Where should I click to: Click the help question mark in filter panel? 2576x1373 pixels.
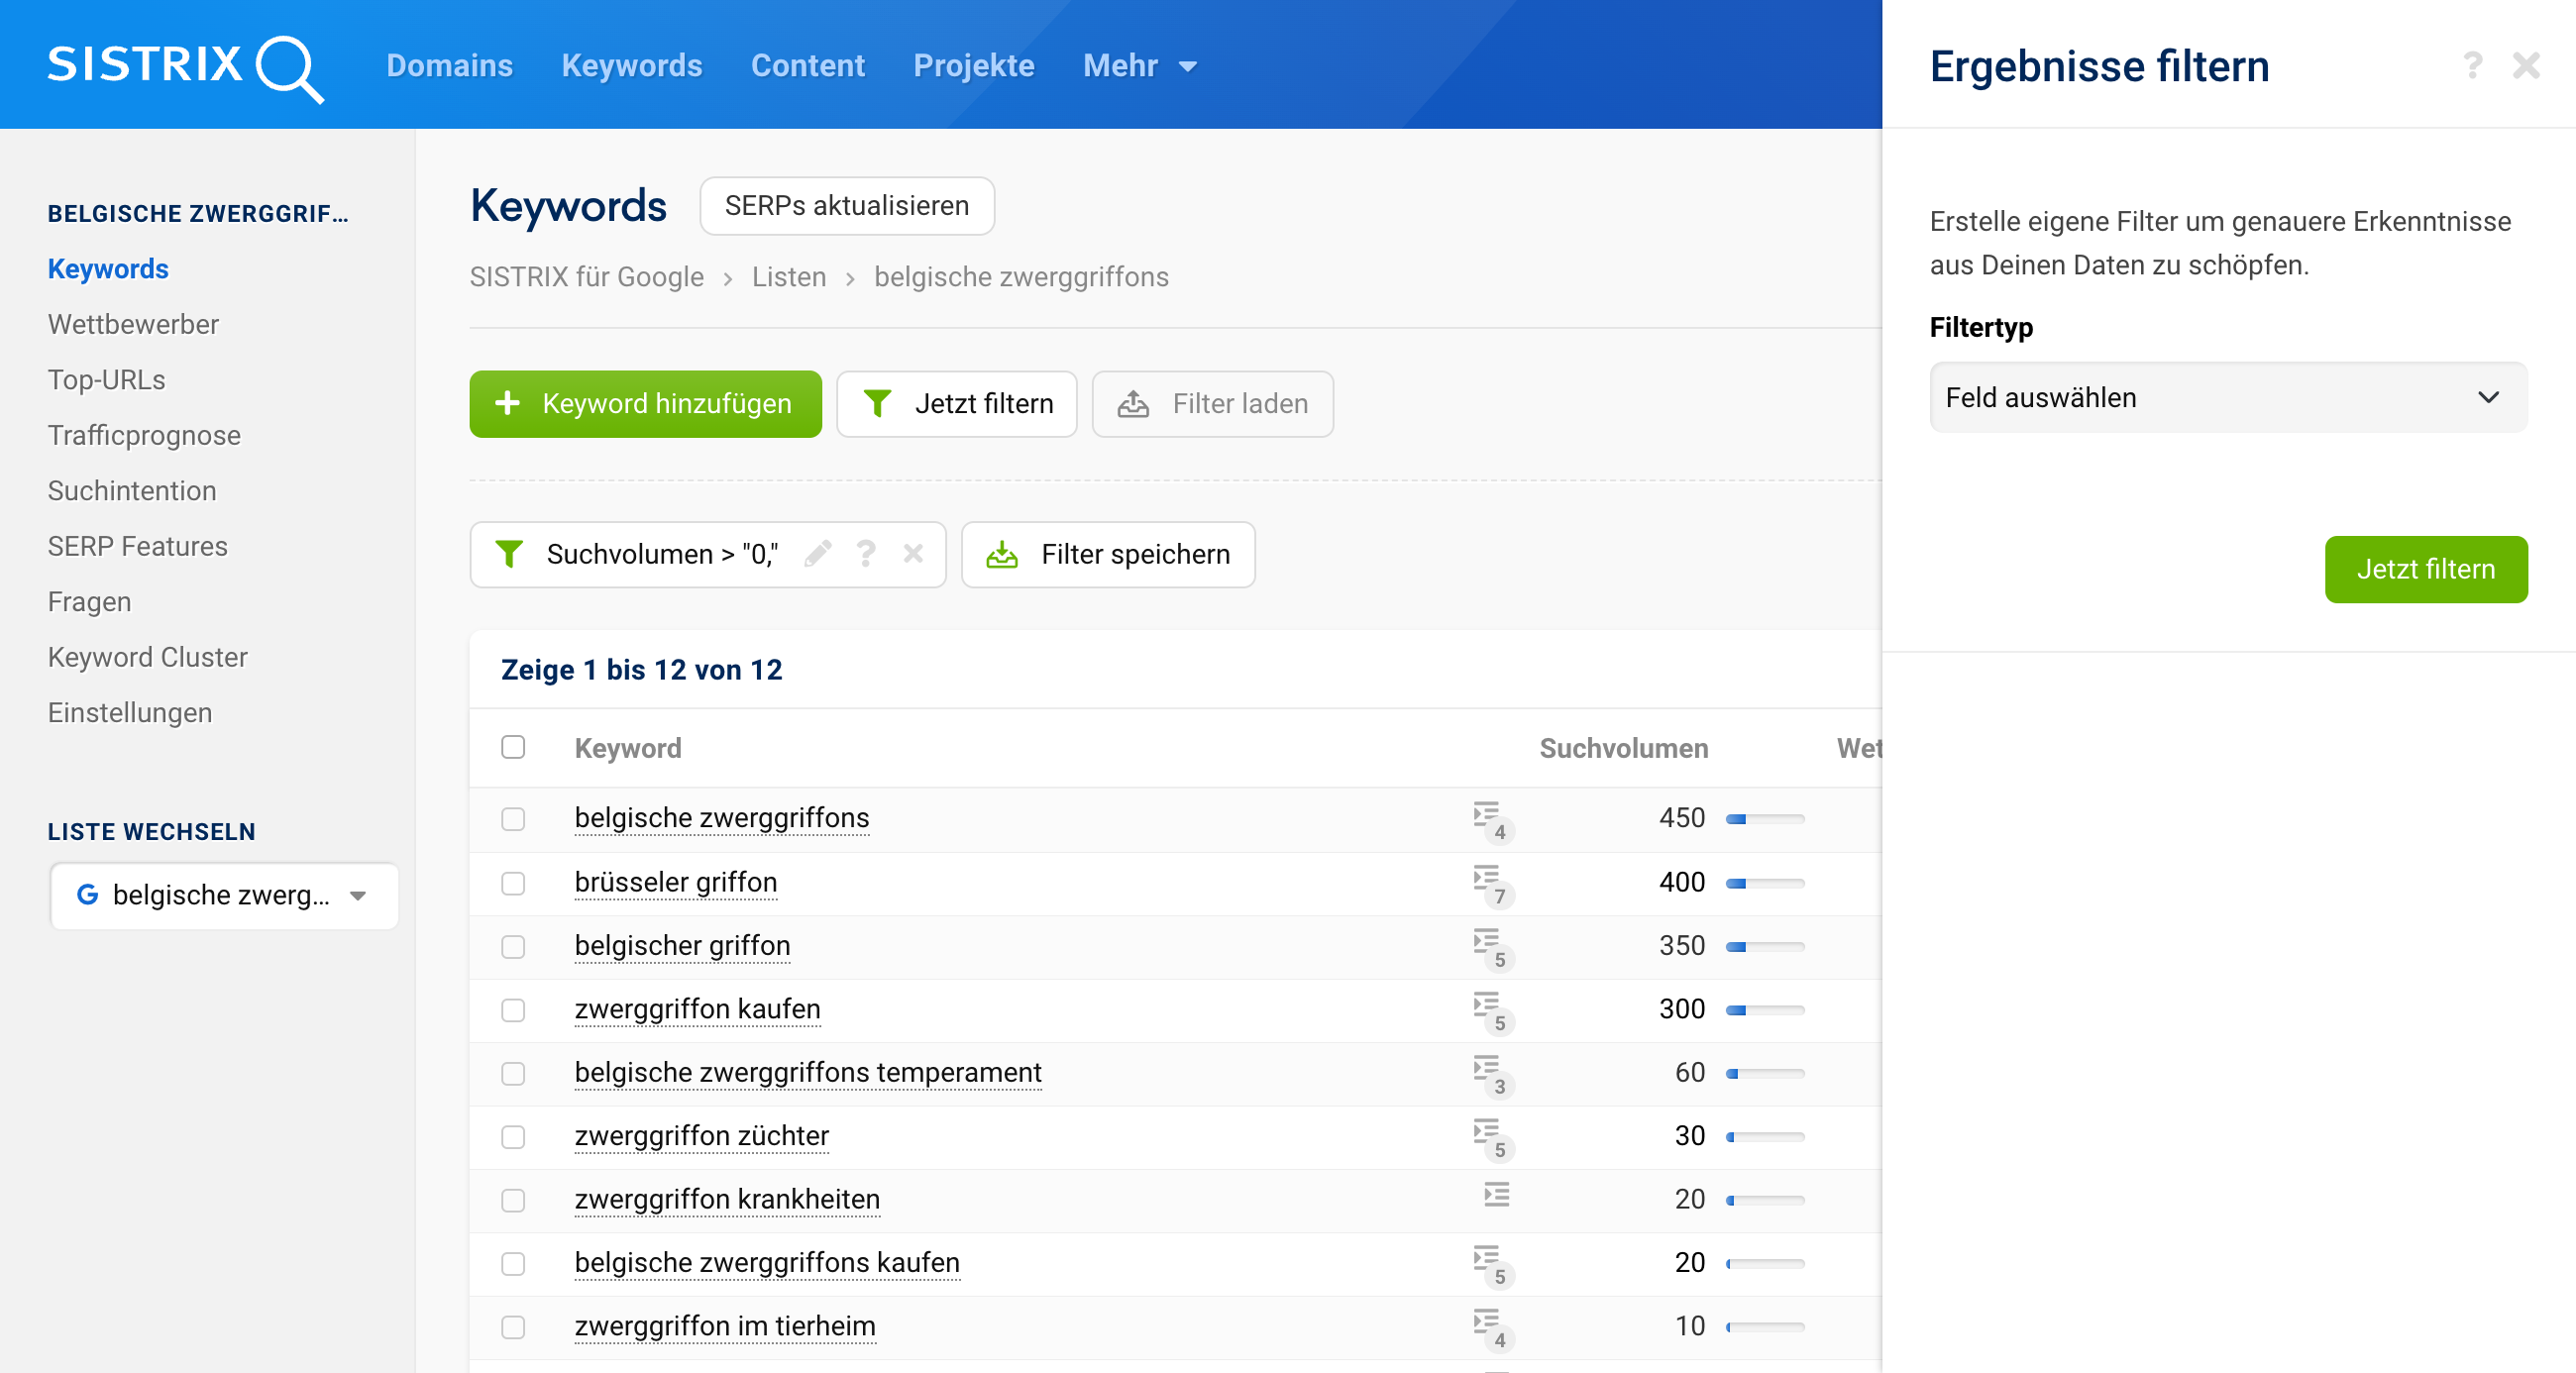pos(2472,66)
